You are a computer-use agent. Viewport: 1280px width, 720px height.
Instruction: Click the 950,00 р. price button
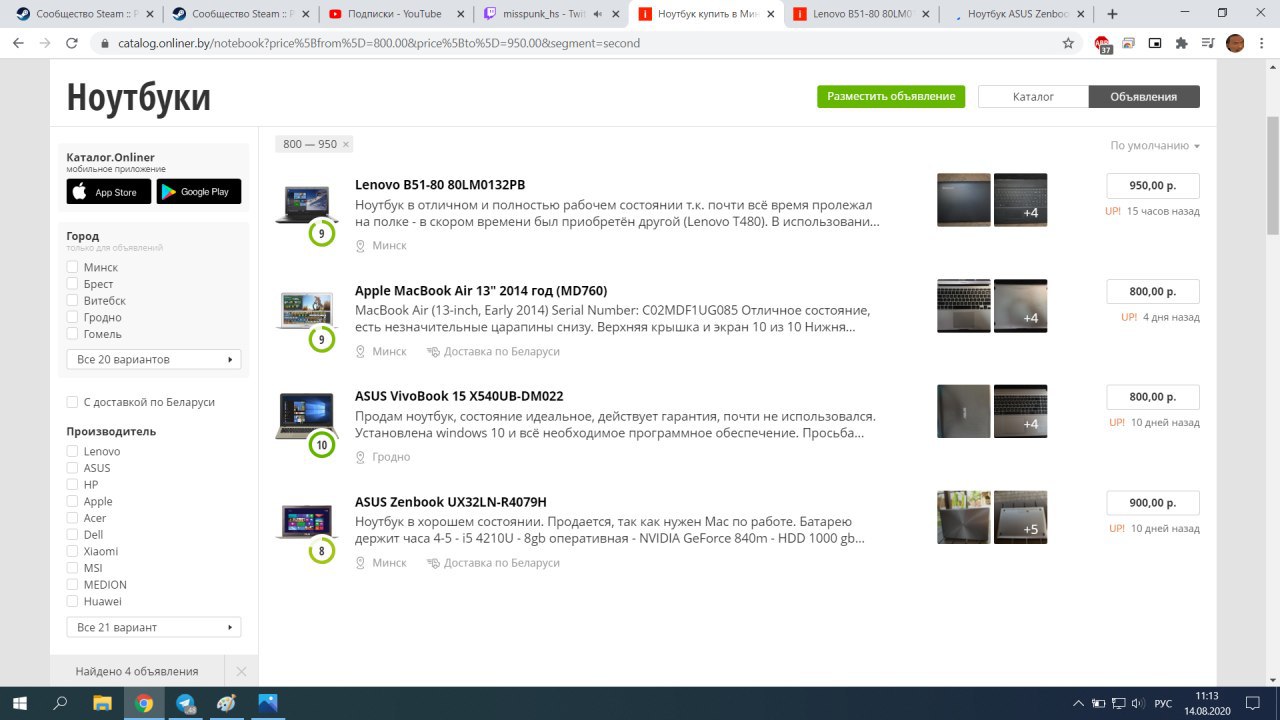coord(1153,186)
